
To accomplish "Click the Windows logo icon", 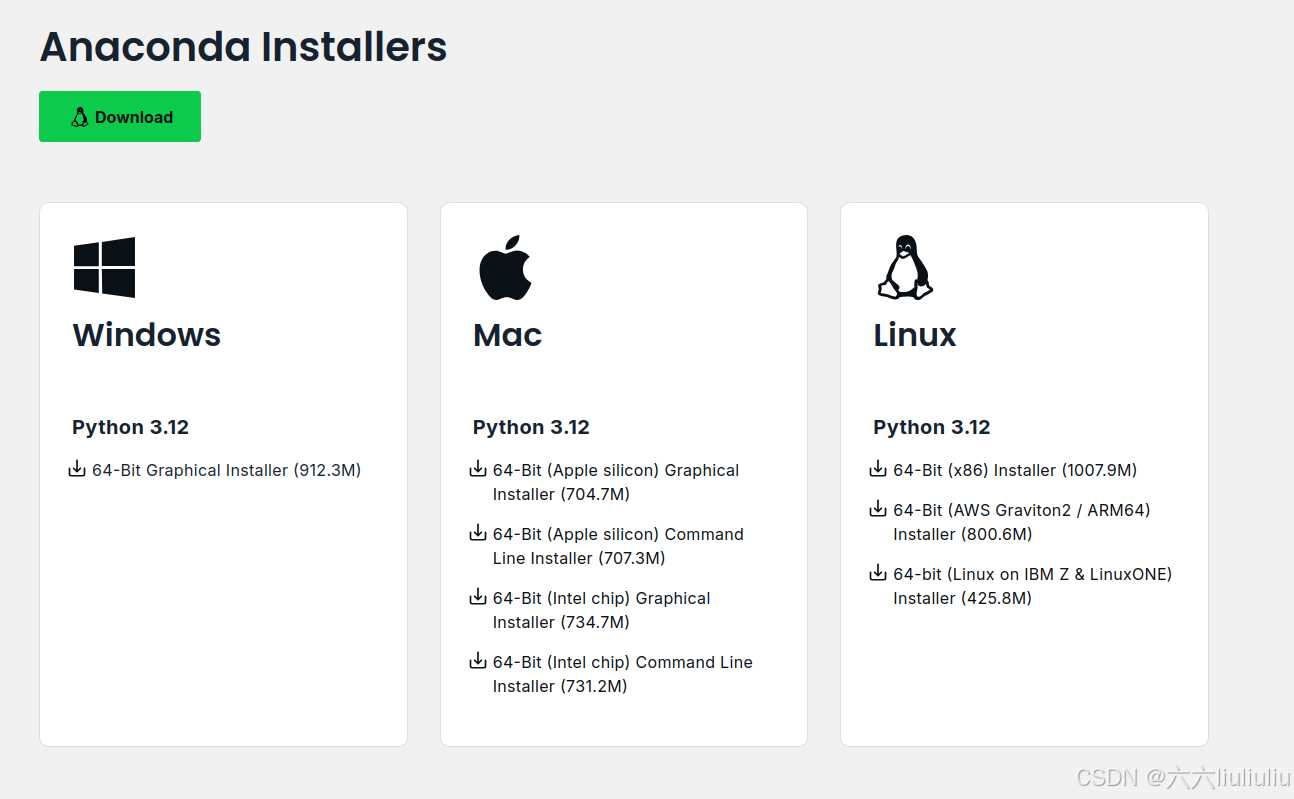I will pos(104,267).
